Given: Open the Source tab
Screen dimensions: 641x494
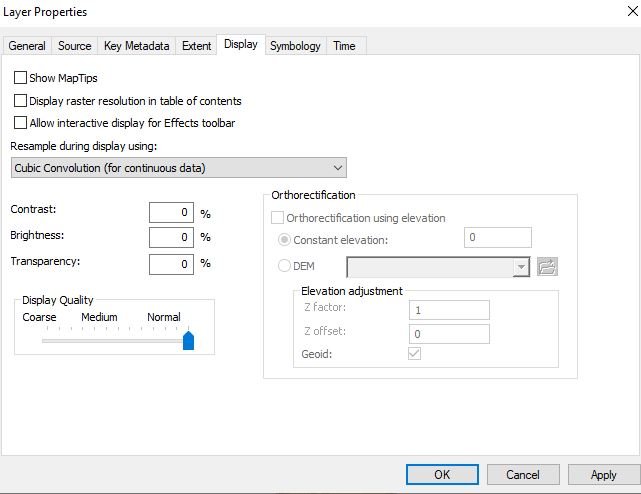Looking at the screenshot, I should coord(75,46).
